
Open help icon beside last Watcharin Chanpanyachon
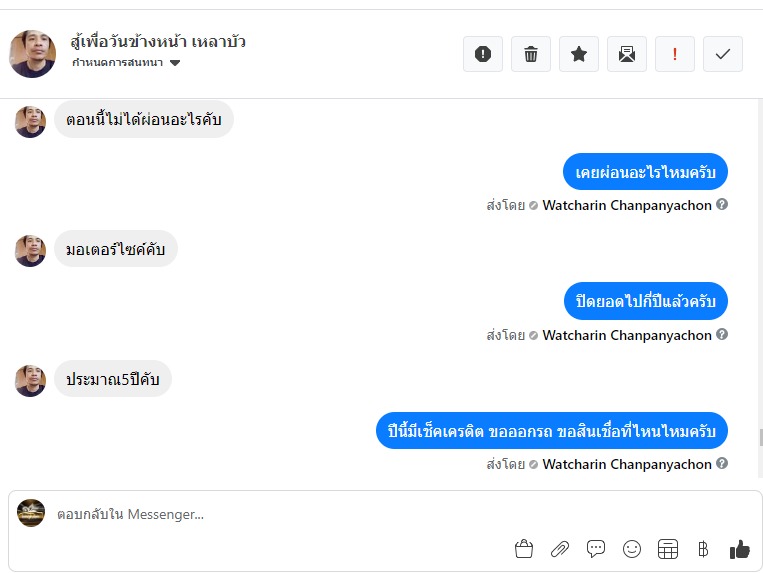tap(722, 463)
